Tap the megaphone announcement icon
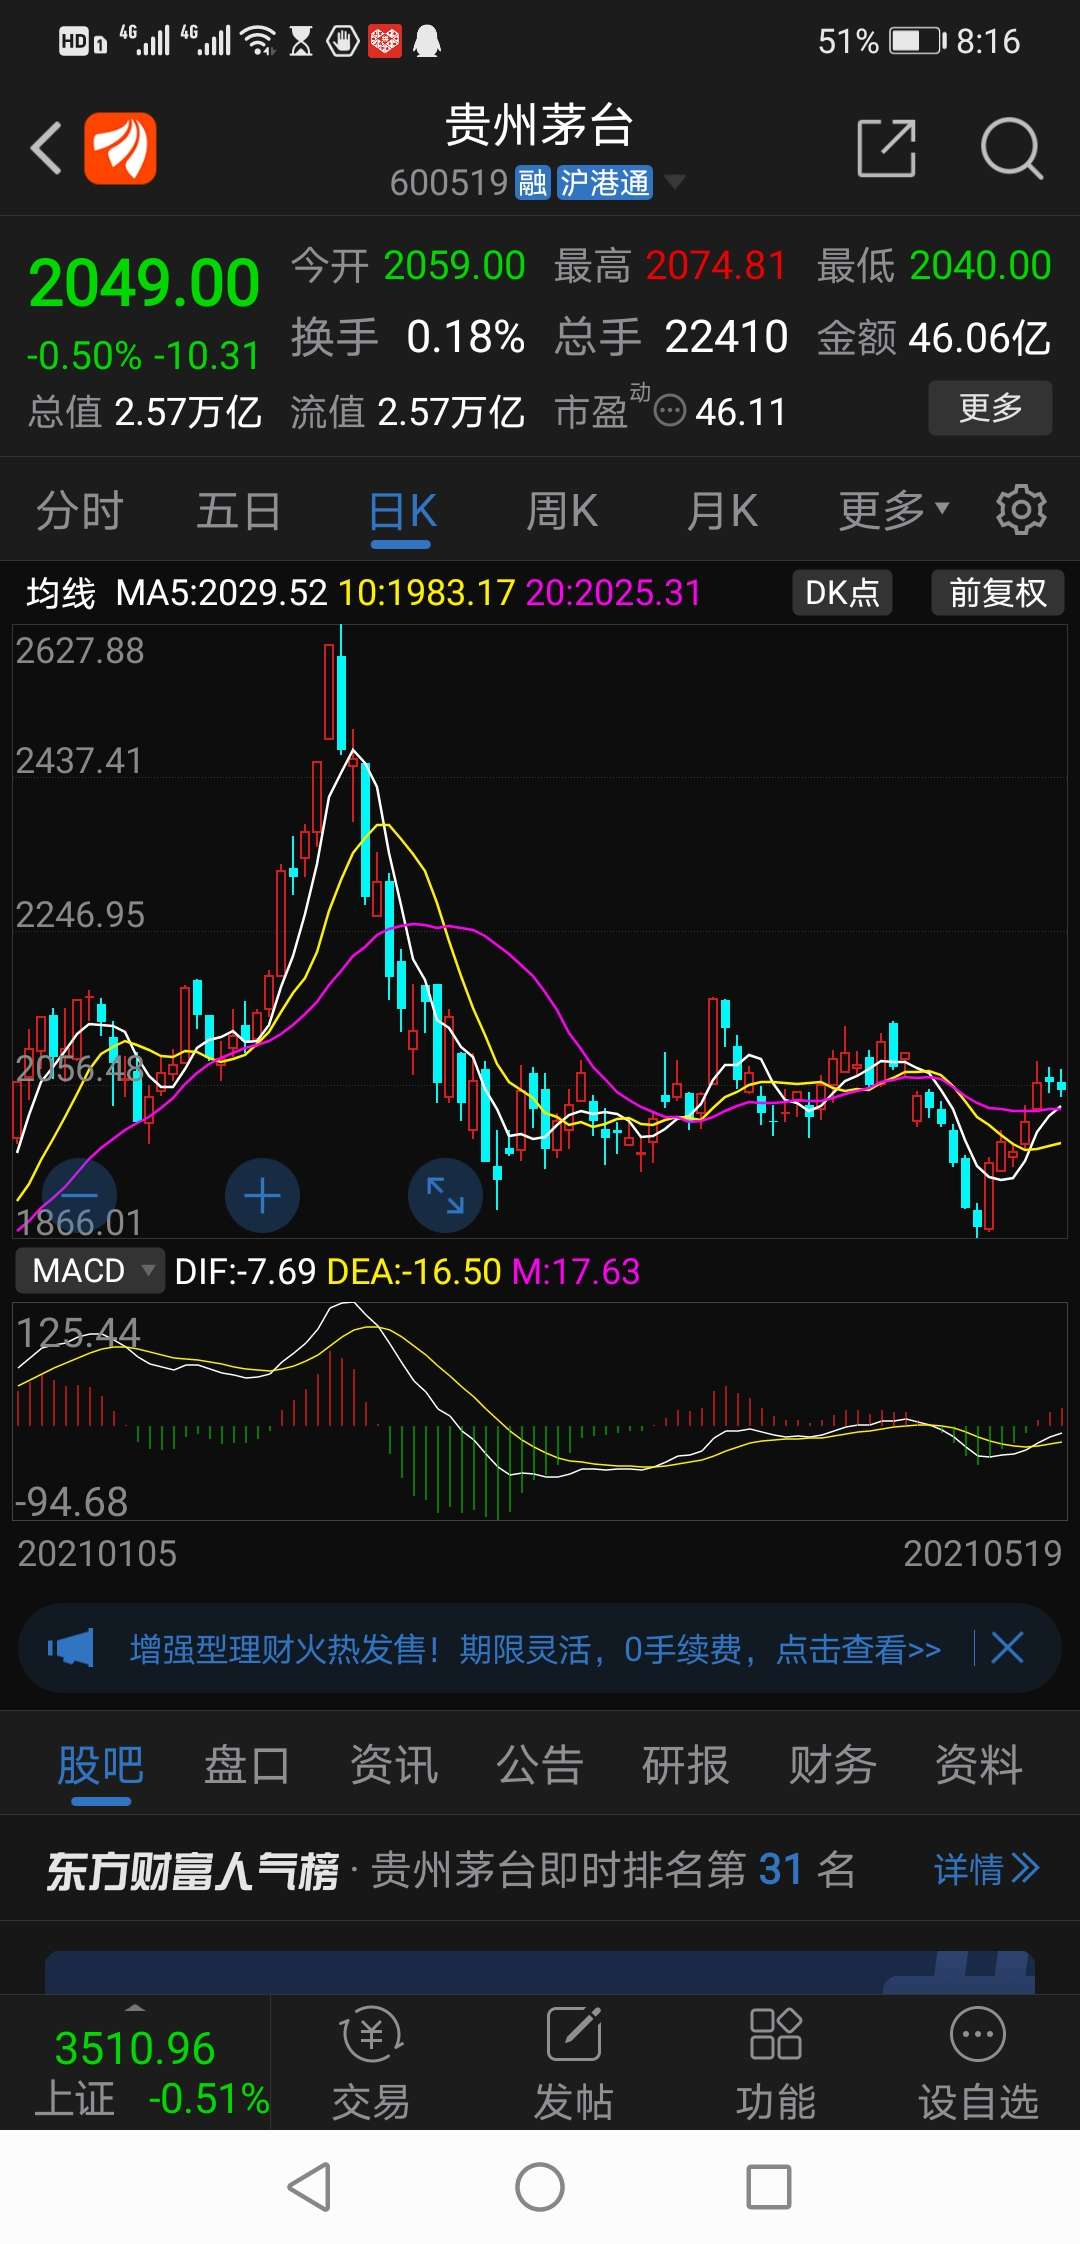1080x2244 pixels. [x=71, y=1648]
